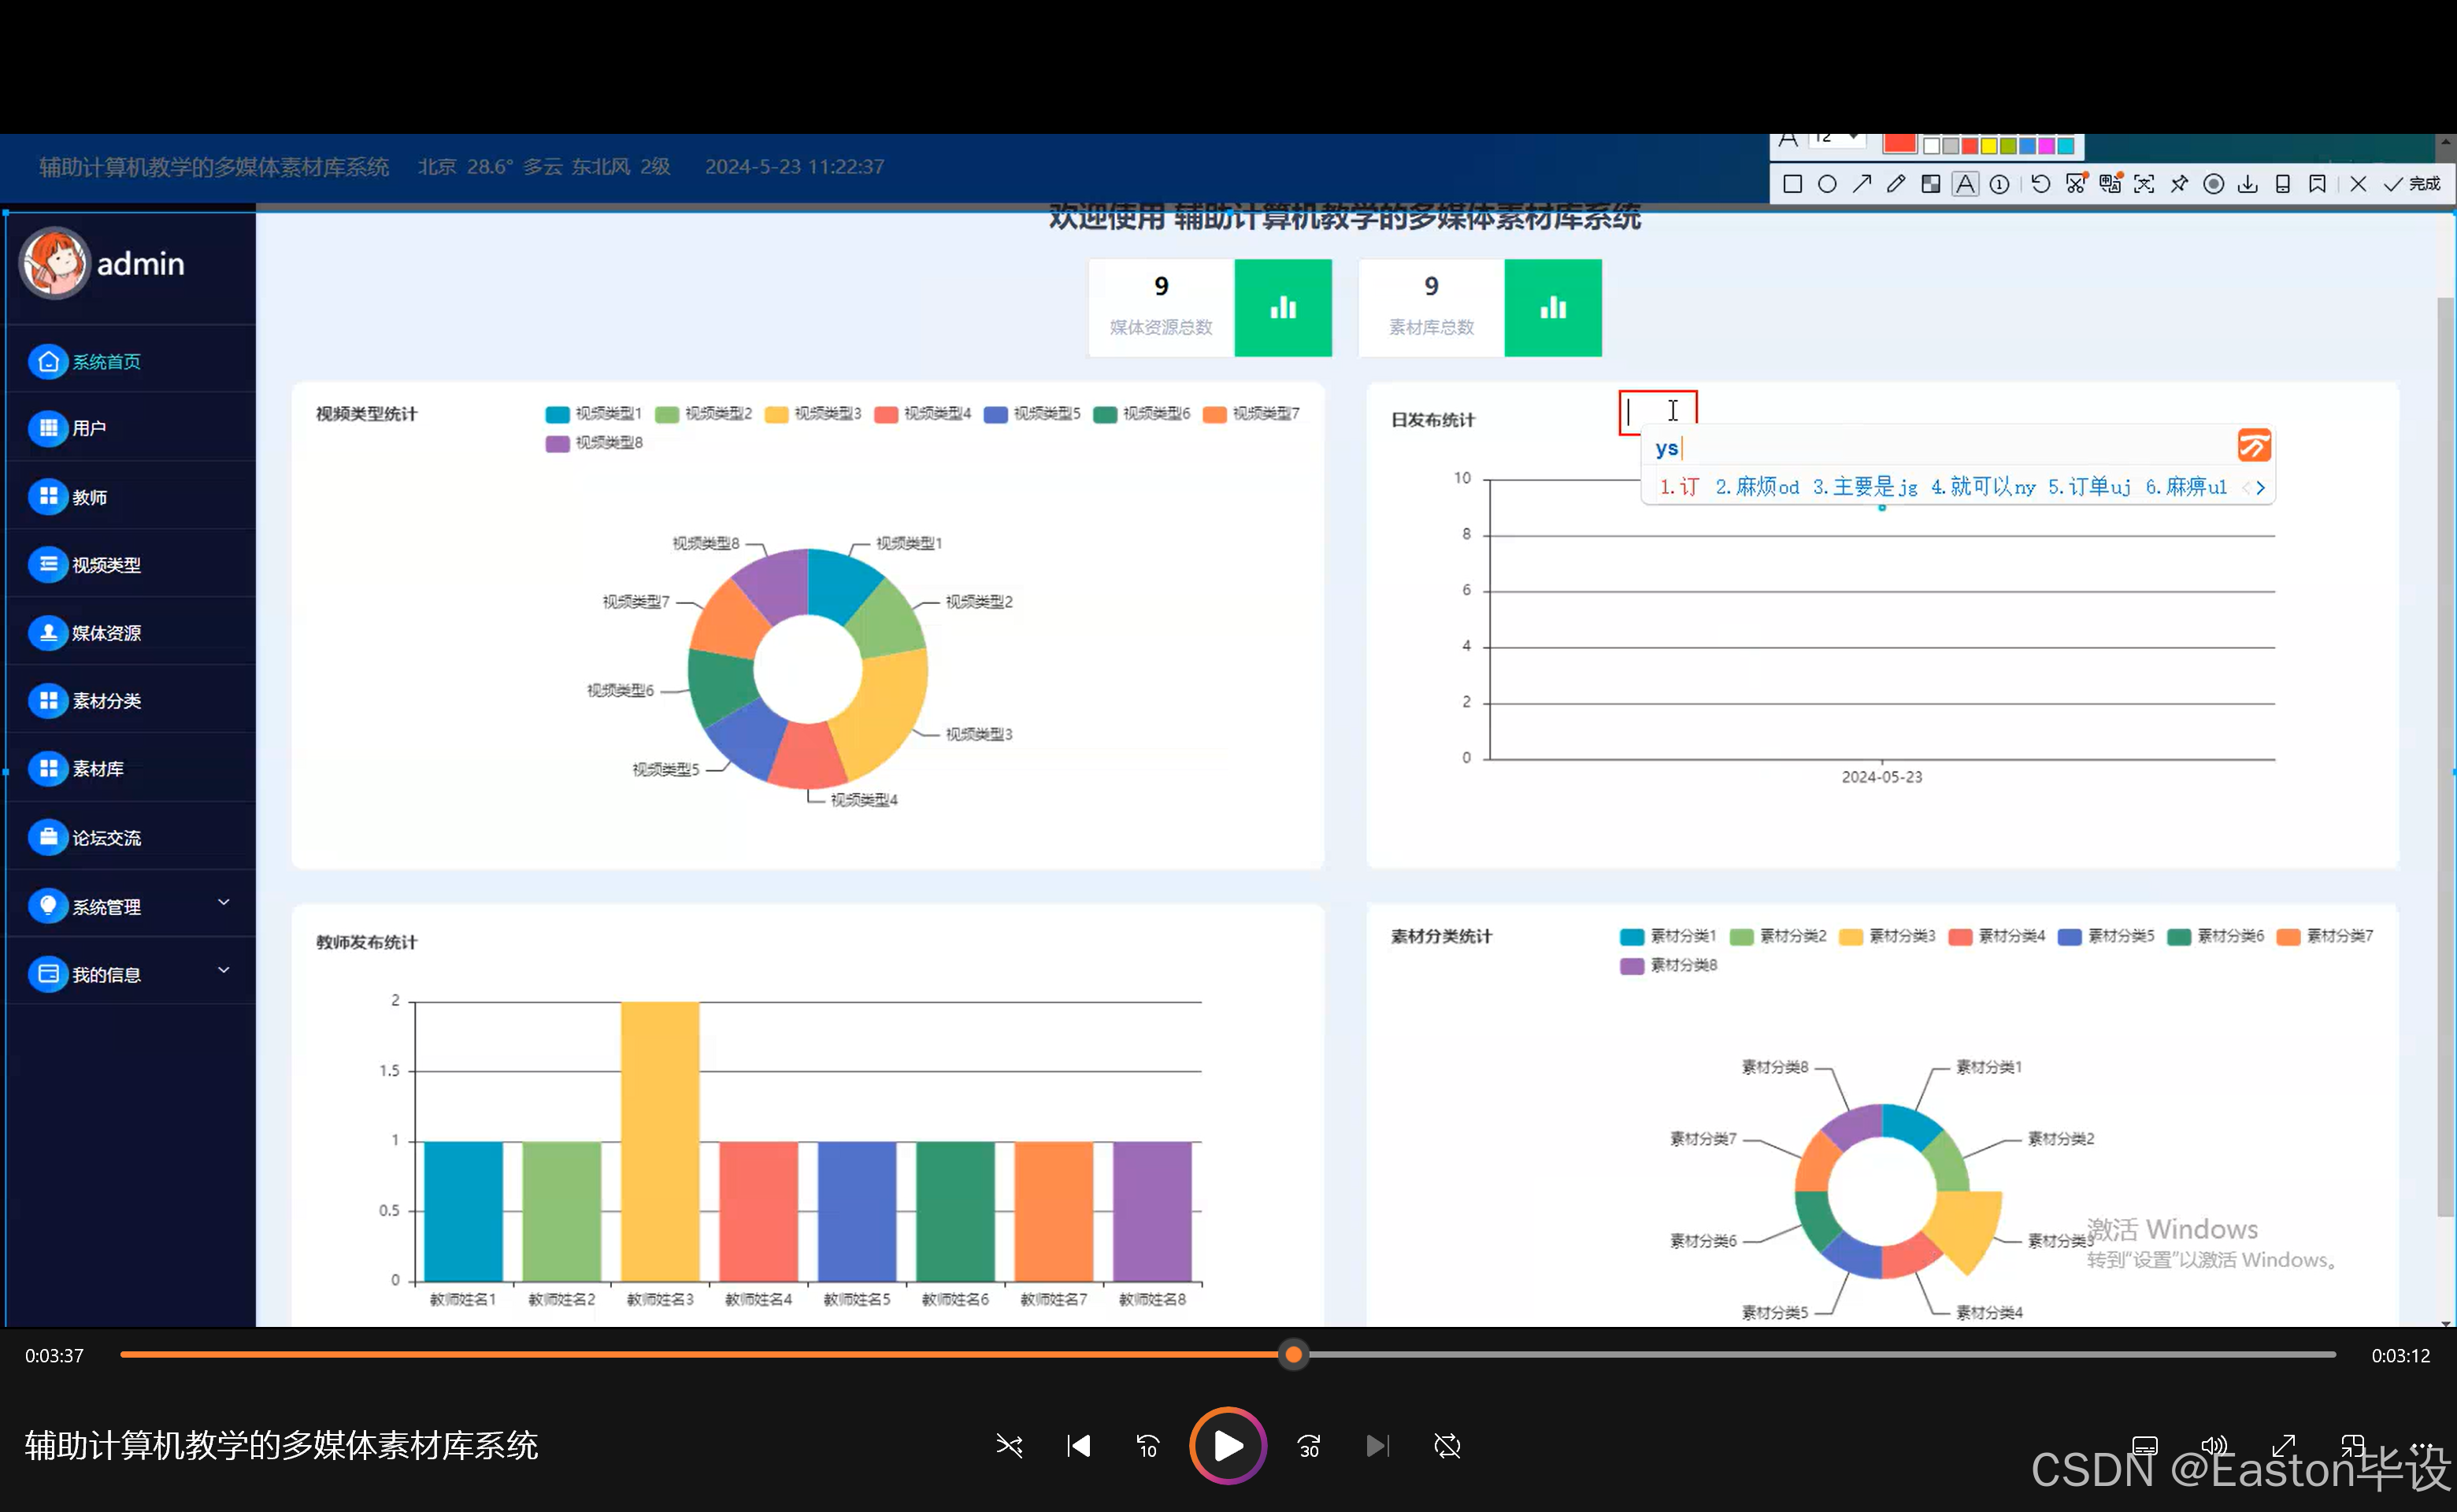Screen dimensions: 2457x1512
Task: Save screenshot with download icon
Action: [x=2247, y=184]
